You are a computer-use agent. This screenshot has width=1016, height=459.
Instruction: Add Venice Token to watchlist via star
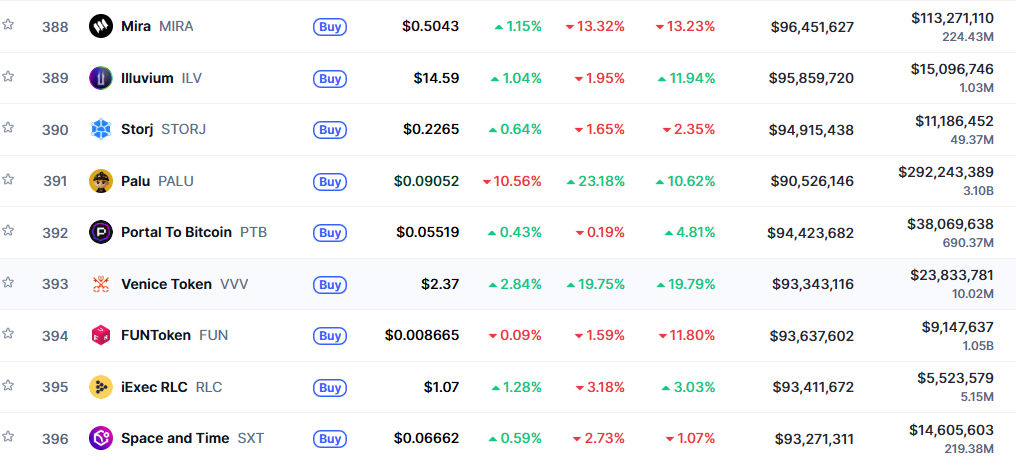click(x=8, y=282)
